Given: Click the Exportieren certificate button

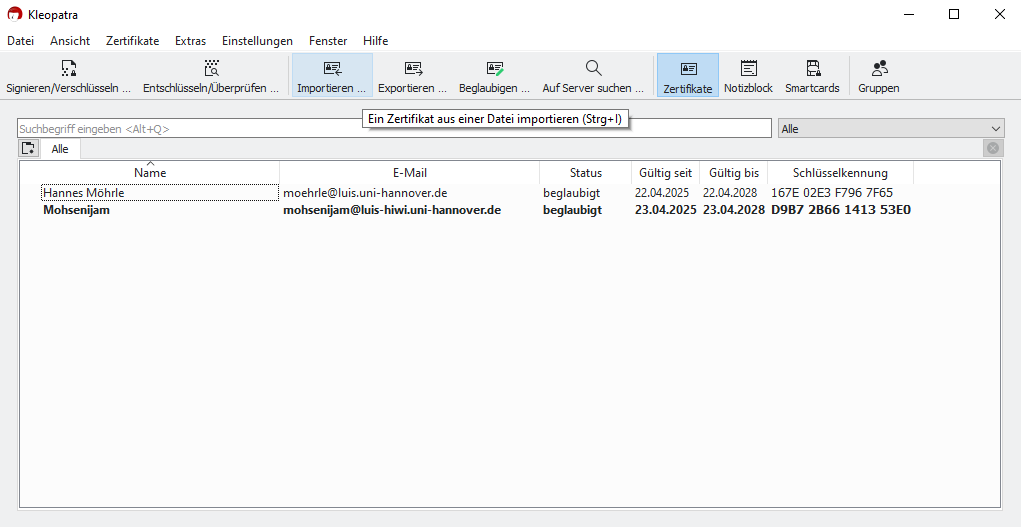Looking at the screenshot, I should 413,76.
